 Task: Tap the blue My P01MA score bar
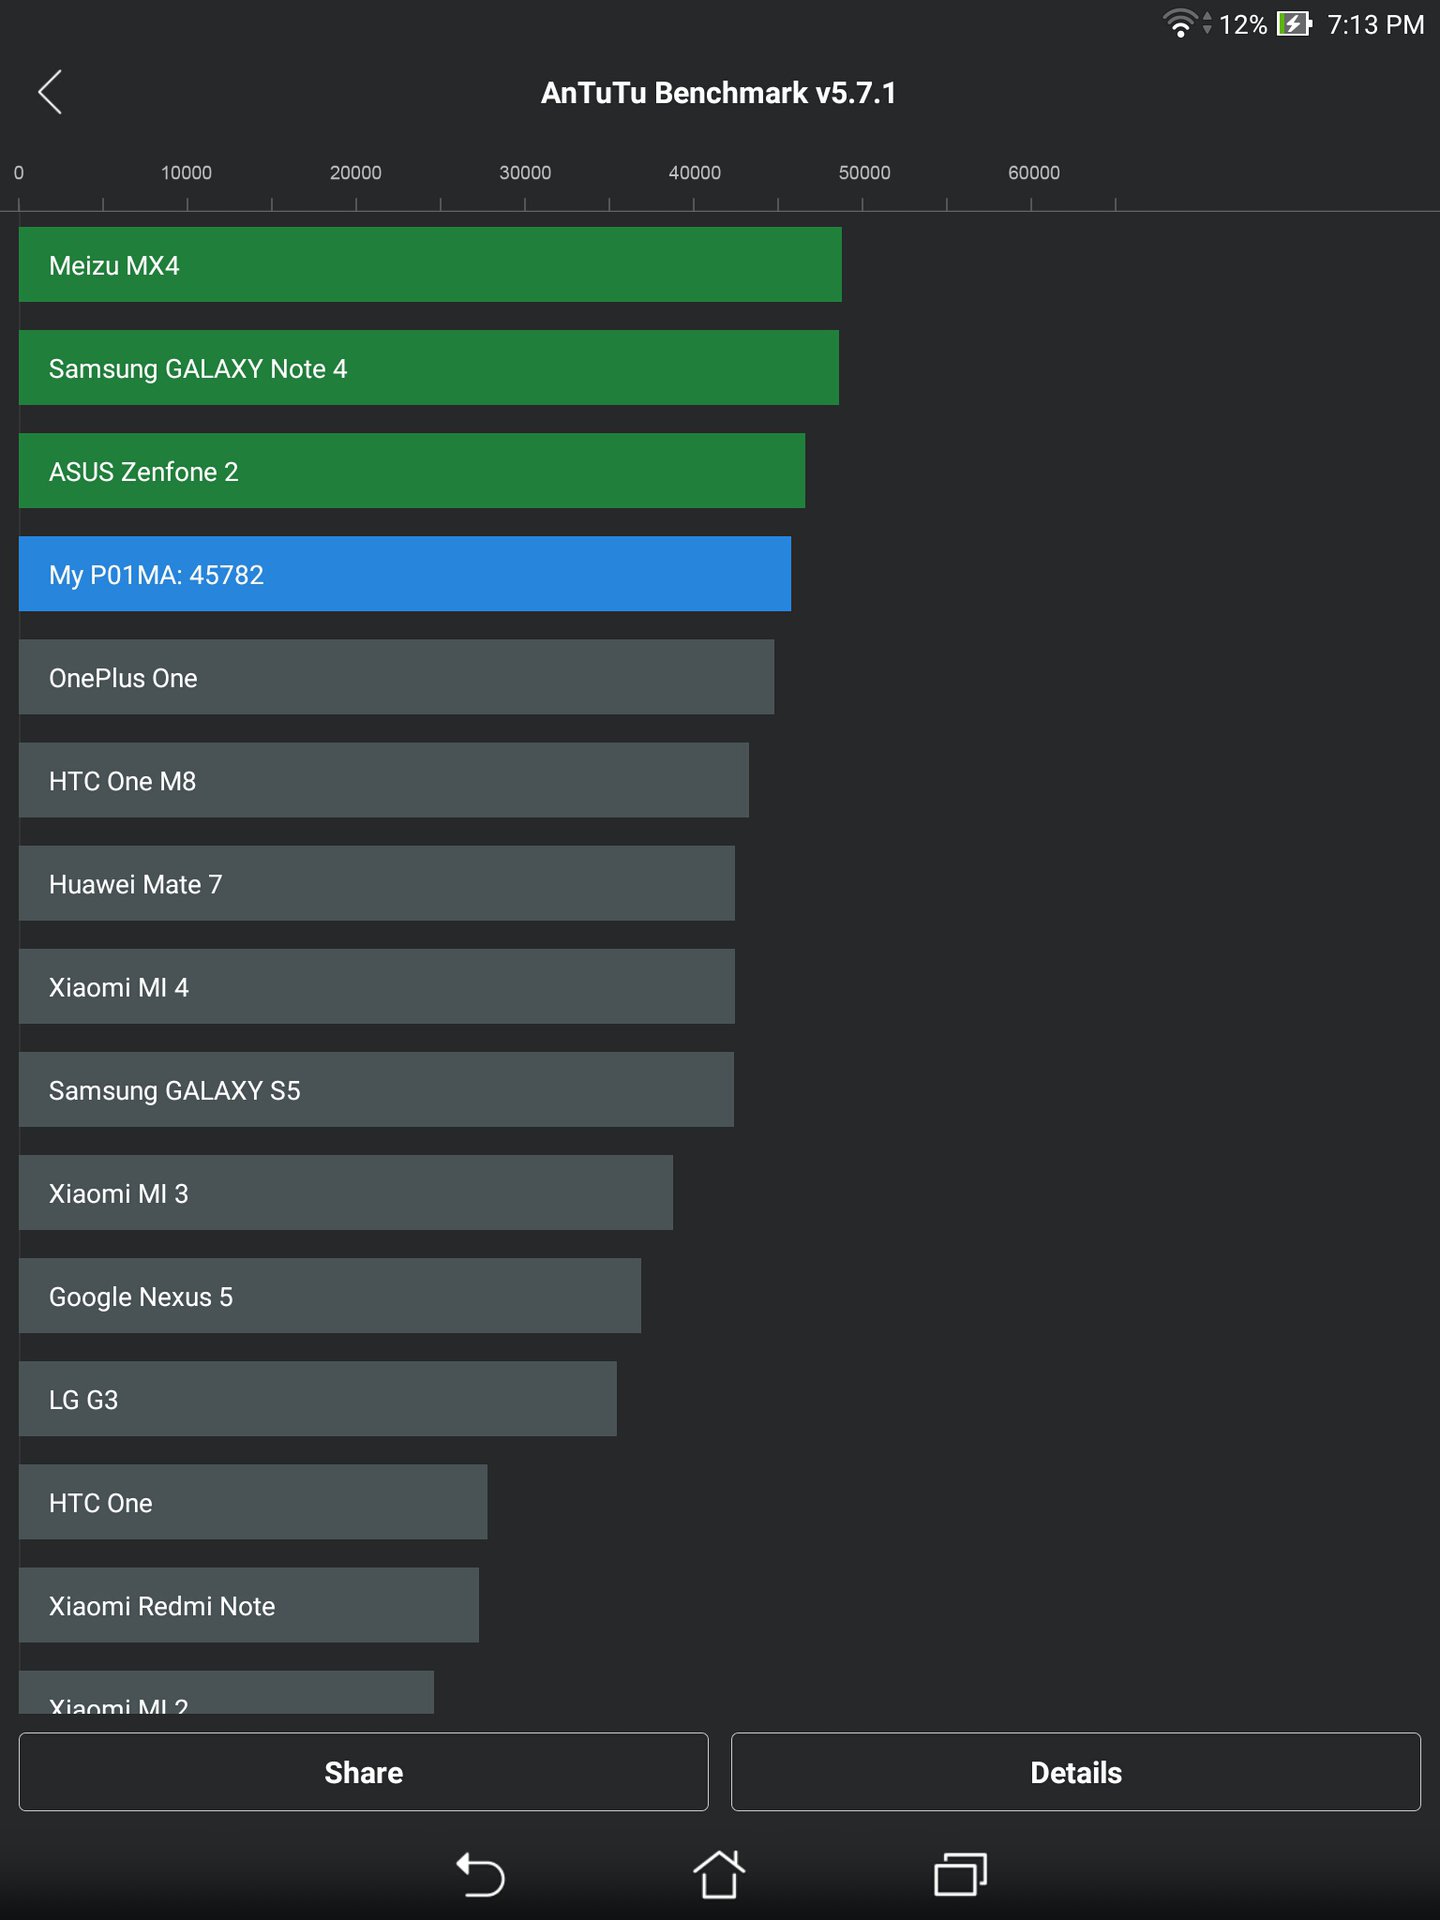coord(404,574)
